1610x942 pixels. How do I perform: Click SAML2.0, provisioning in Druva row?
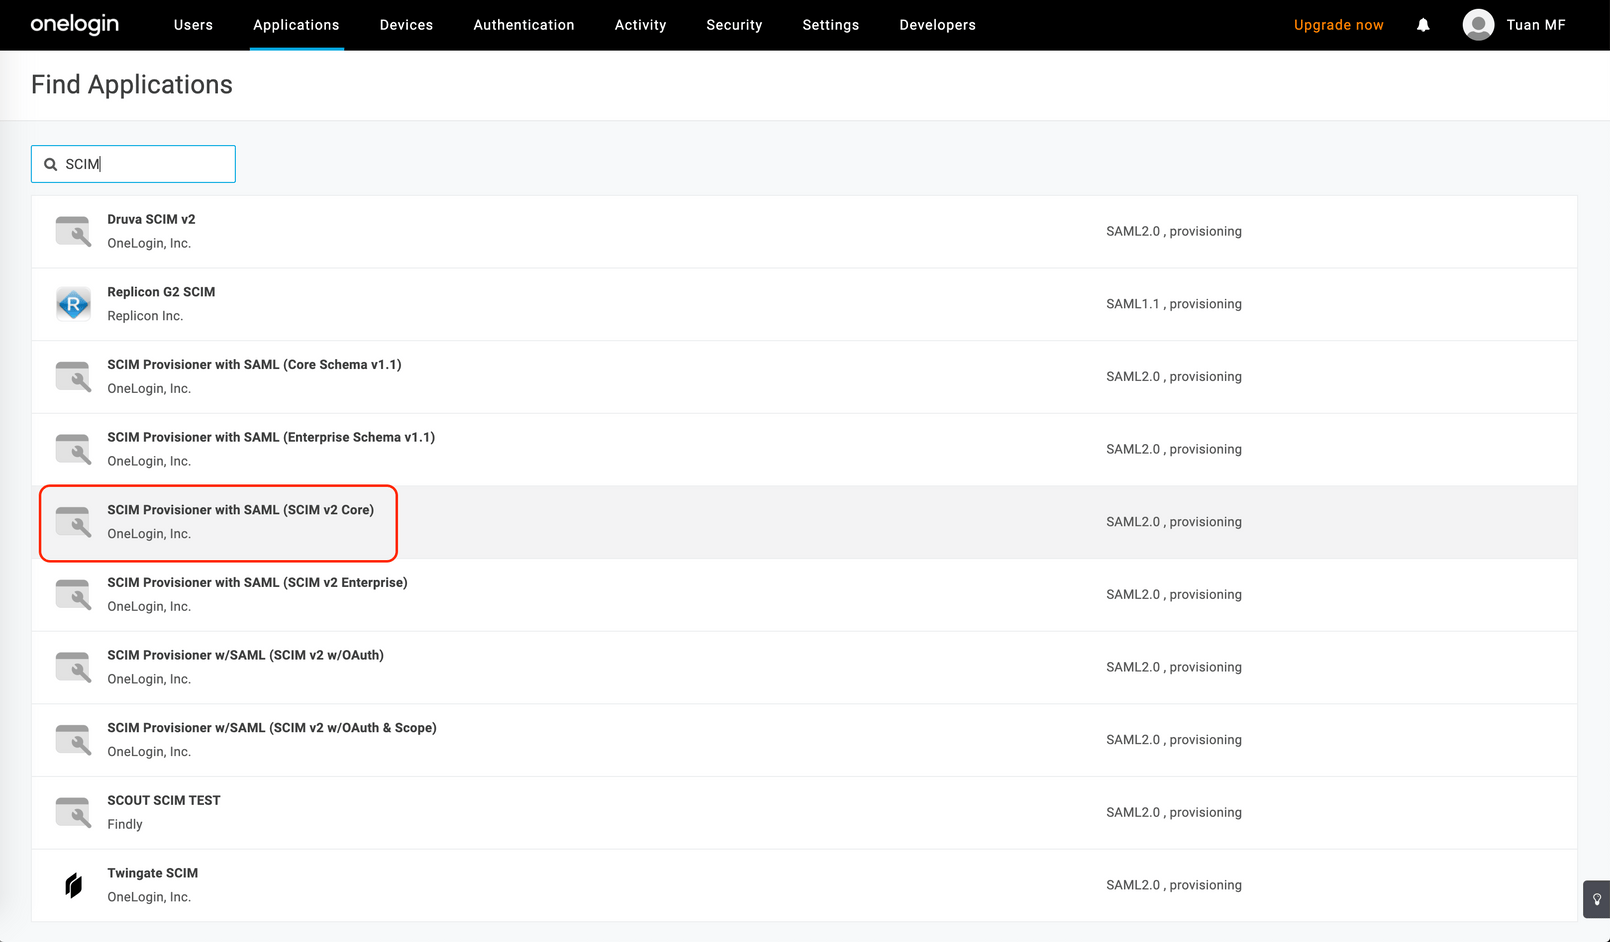1174,231
